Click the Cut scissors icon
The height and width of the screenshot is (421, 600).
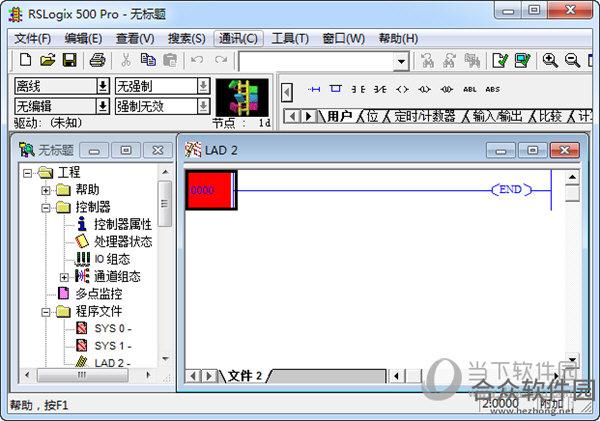[x=126, y=60]
